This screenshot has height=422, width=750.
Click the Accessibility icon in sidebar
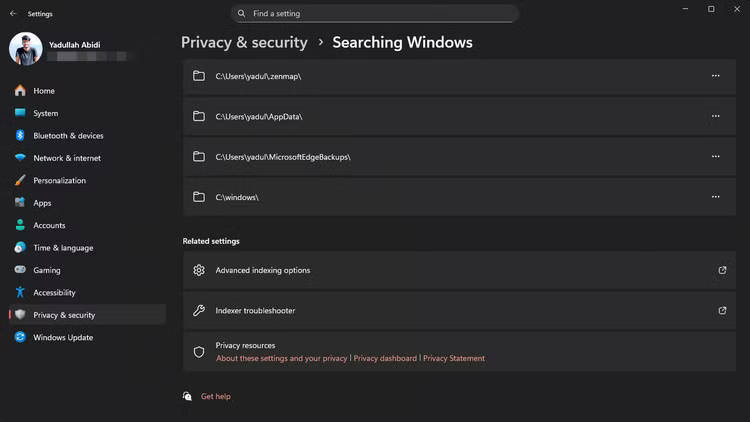coord(20,293)
